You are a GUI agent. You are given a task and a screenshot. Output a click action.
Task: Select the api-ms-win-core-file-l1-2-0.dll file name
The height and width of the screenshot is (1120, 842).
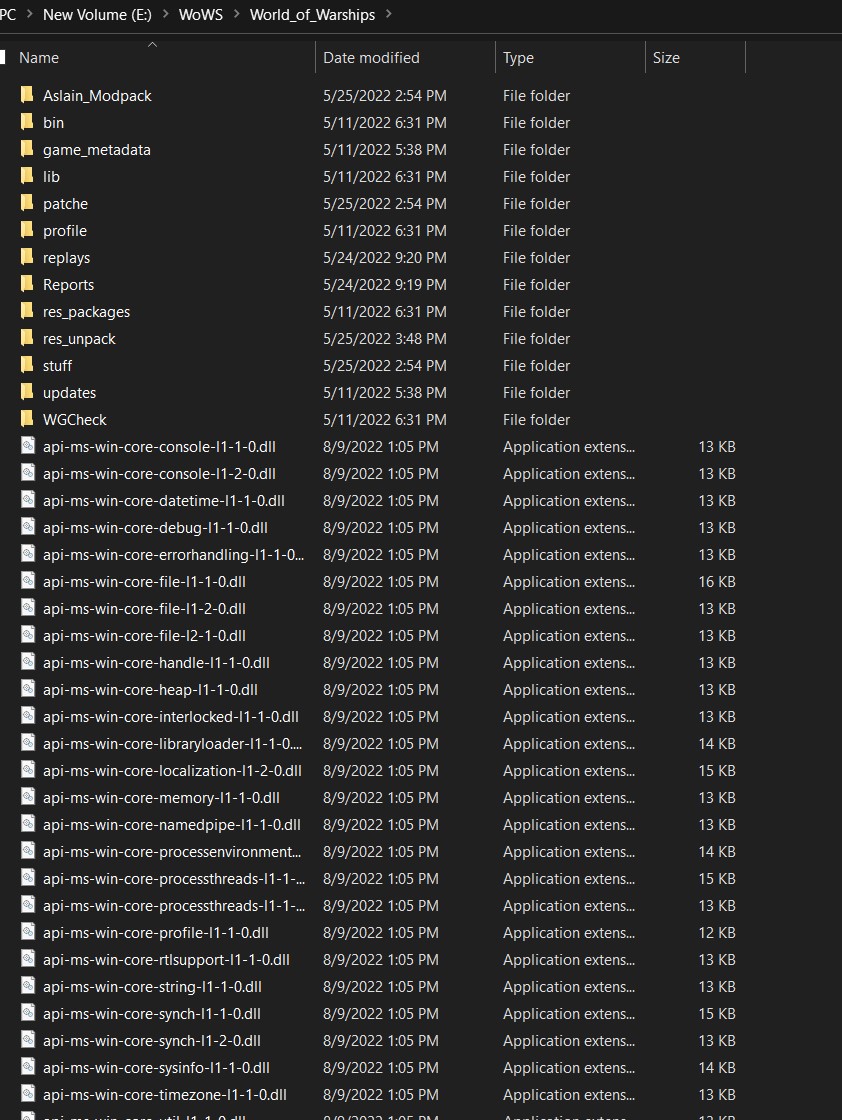click(144, 609)
